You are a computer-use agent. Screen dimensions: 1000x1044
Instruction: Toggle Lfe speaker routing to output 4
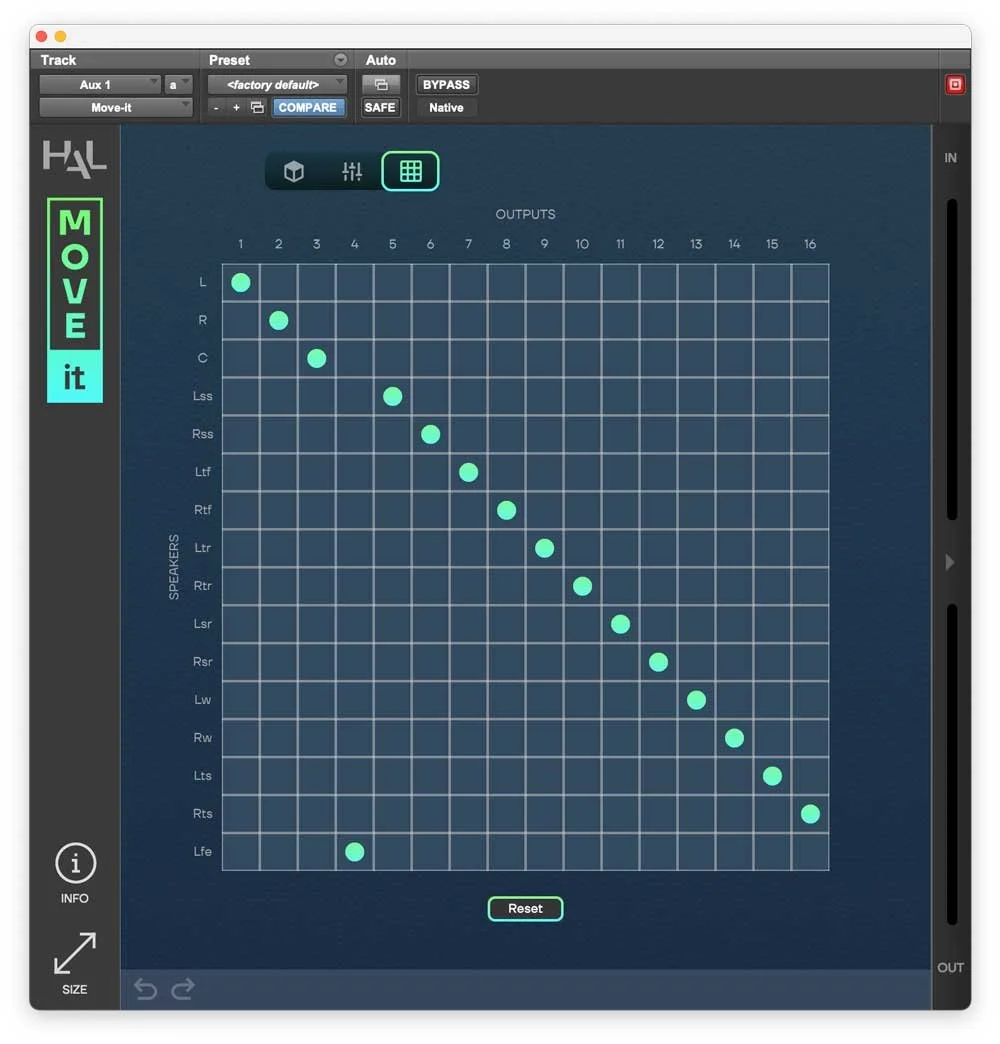(x=355, y=852)
